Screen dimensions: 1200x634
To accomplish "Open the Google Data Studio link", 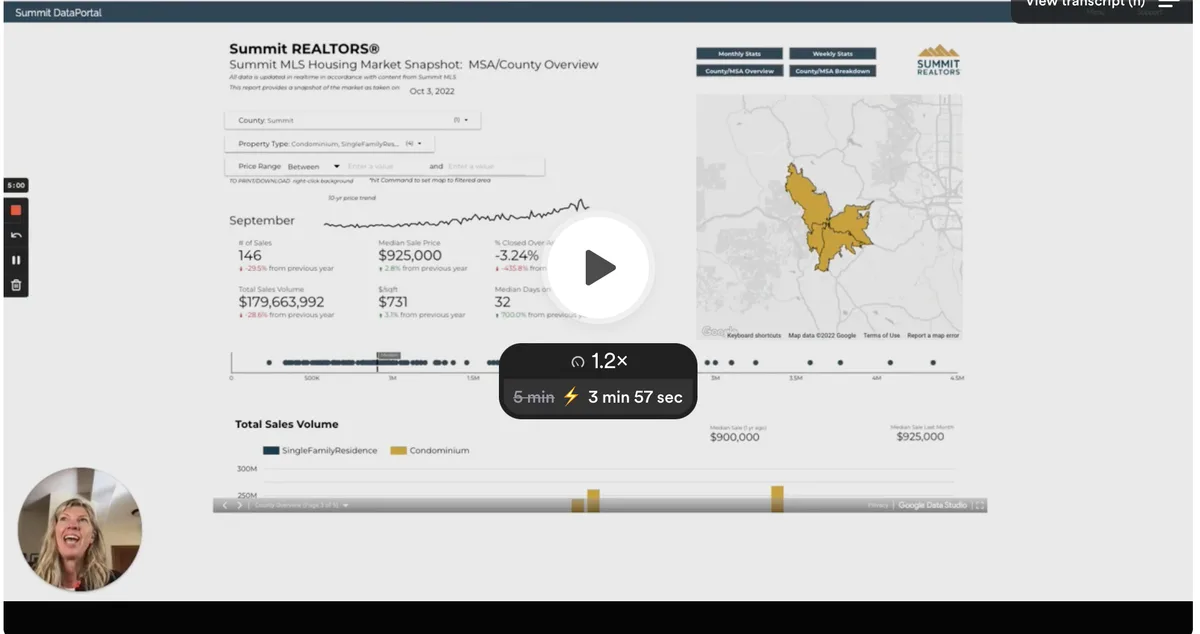I will point(932,506).
